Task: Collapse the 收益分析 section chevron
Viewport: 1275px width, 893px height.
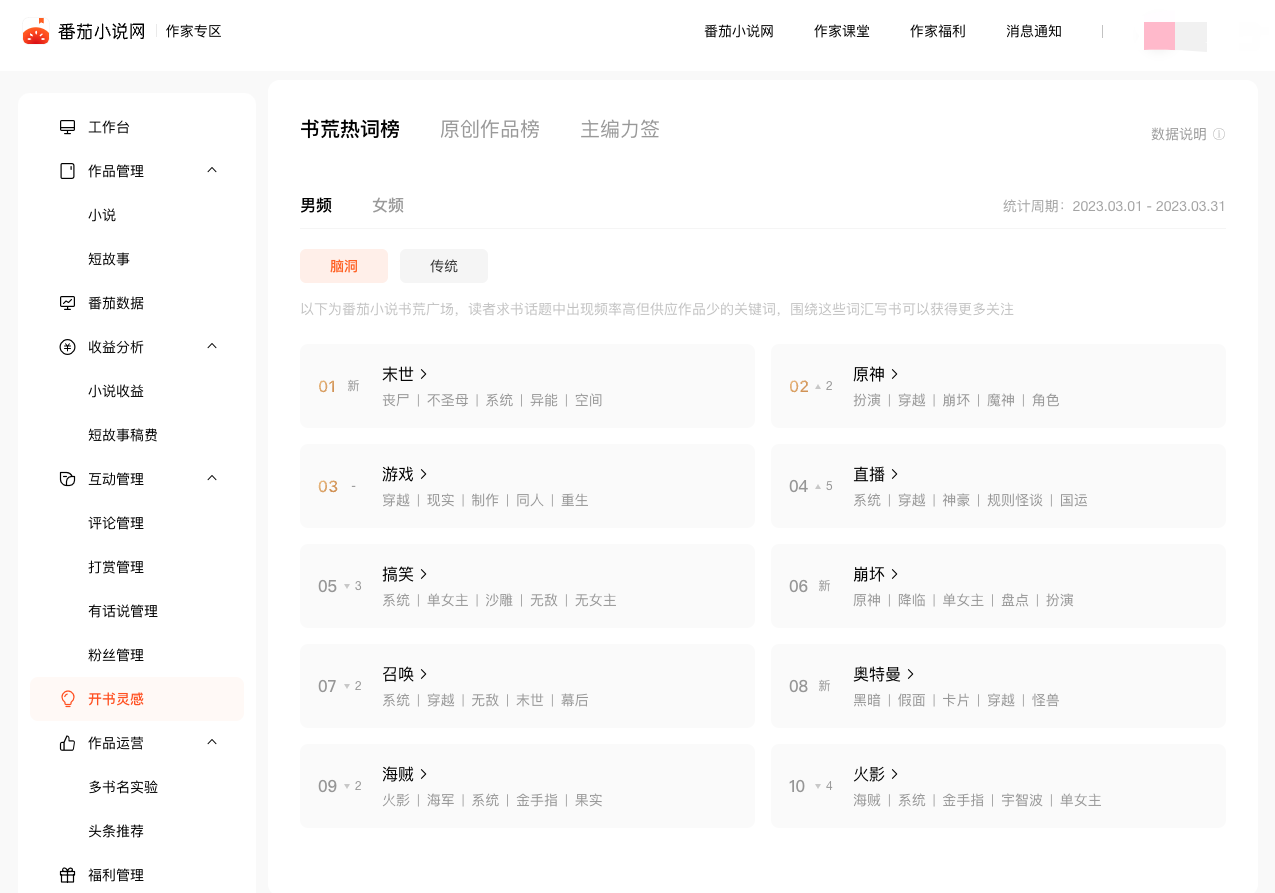Action: [x=212, y=346]
